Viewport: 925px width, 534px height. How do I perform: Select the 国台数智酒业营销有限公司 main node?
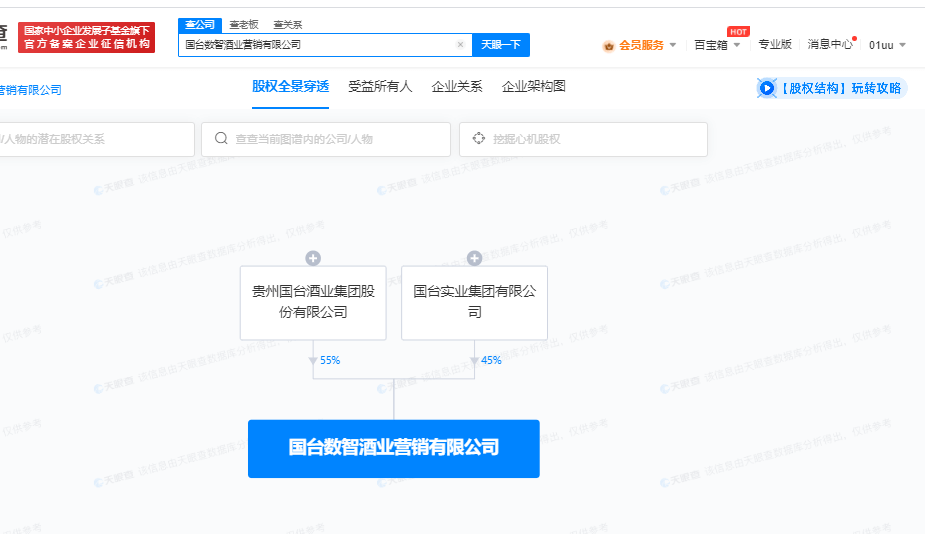pyautogui.click(x=393, y=448)
